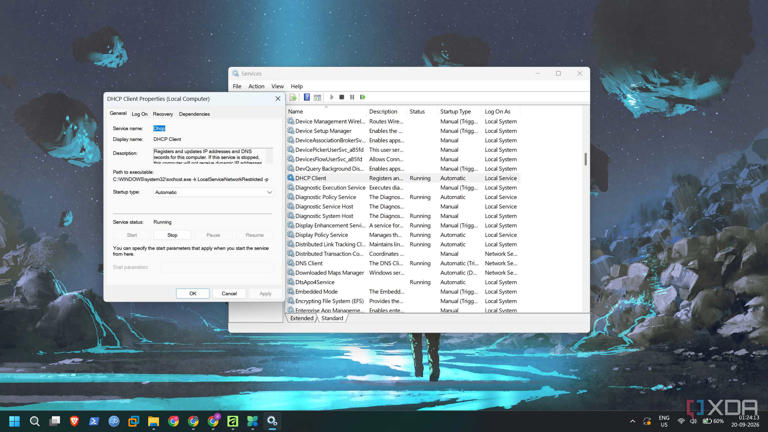Open taskbar Search
This screenshot has height=432, width=768.
point(34,421)
